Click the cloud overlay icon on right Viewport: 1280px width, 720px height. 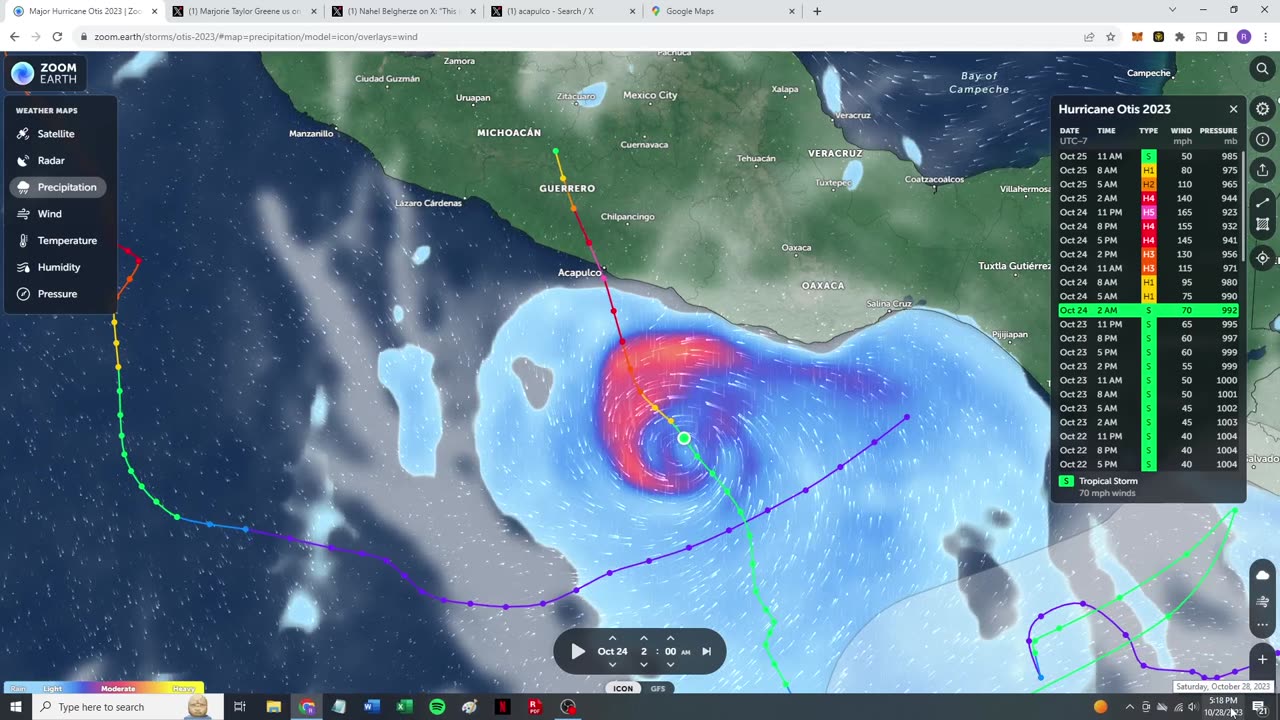click(x=1262, y=575)
